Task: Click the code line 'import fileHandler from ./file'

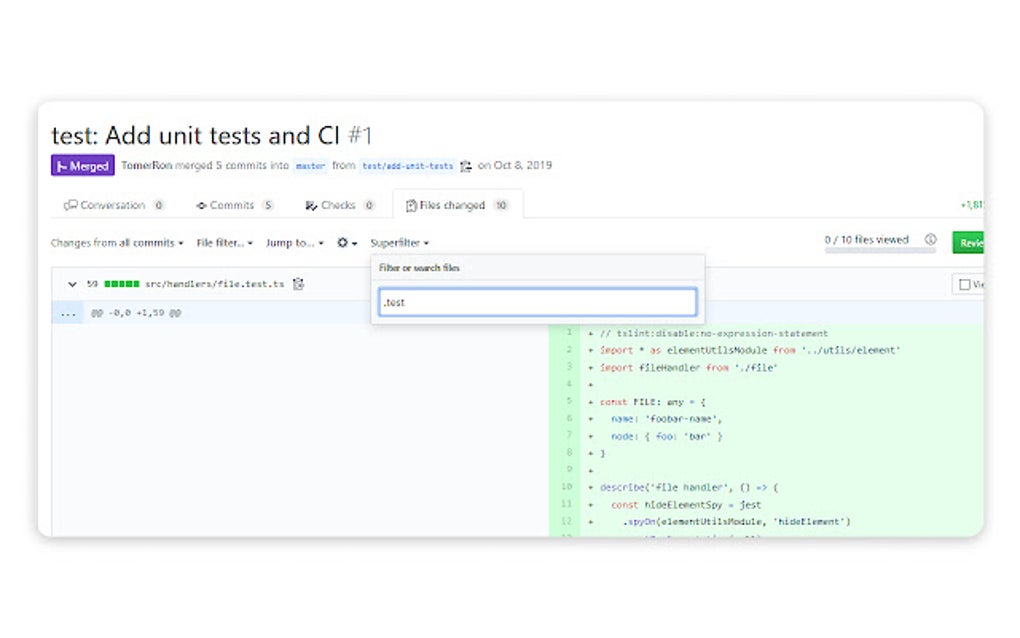Action: (688, 367)
